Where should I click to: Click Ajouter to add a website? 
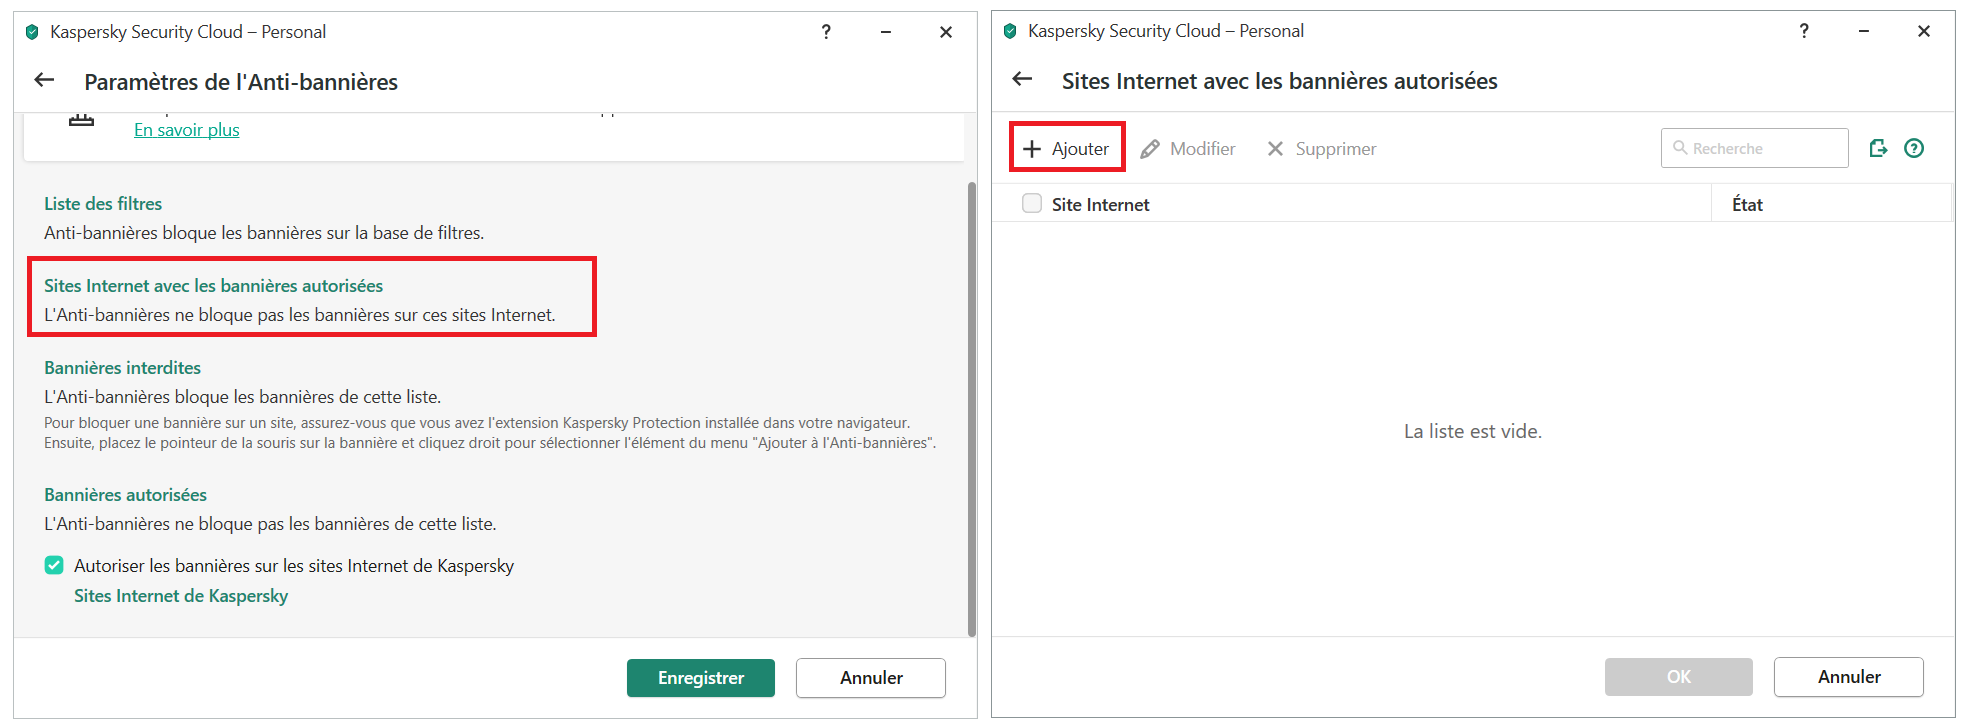[x=1066, y=148]
